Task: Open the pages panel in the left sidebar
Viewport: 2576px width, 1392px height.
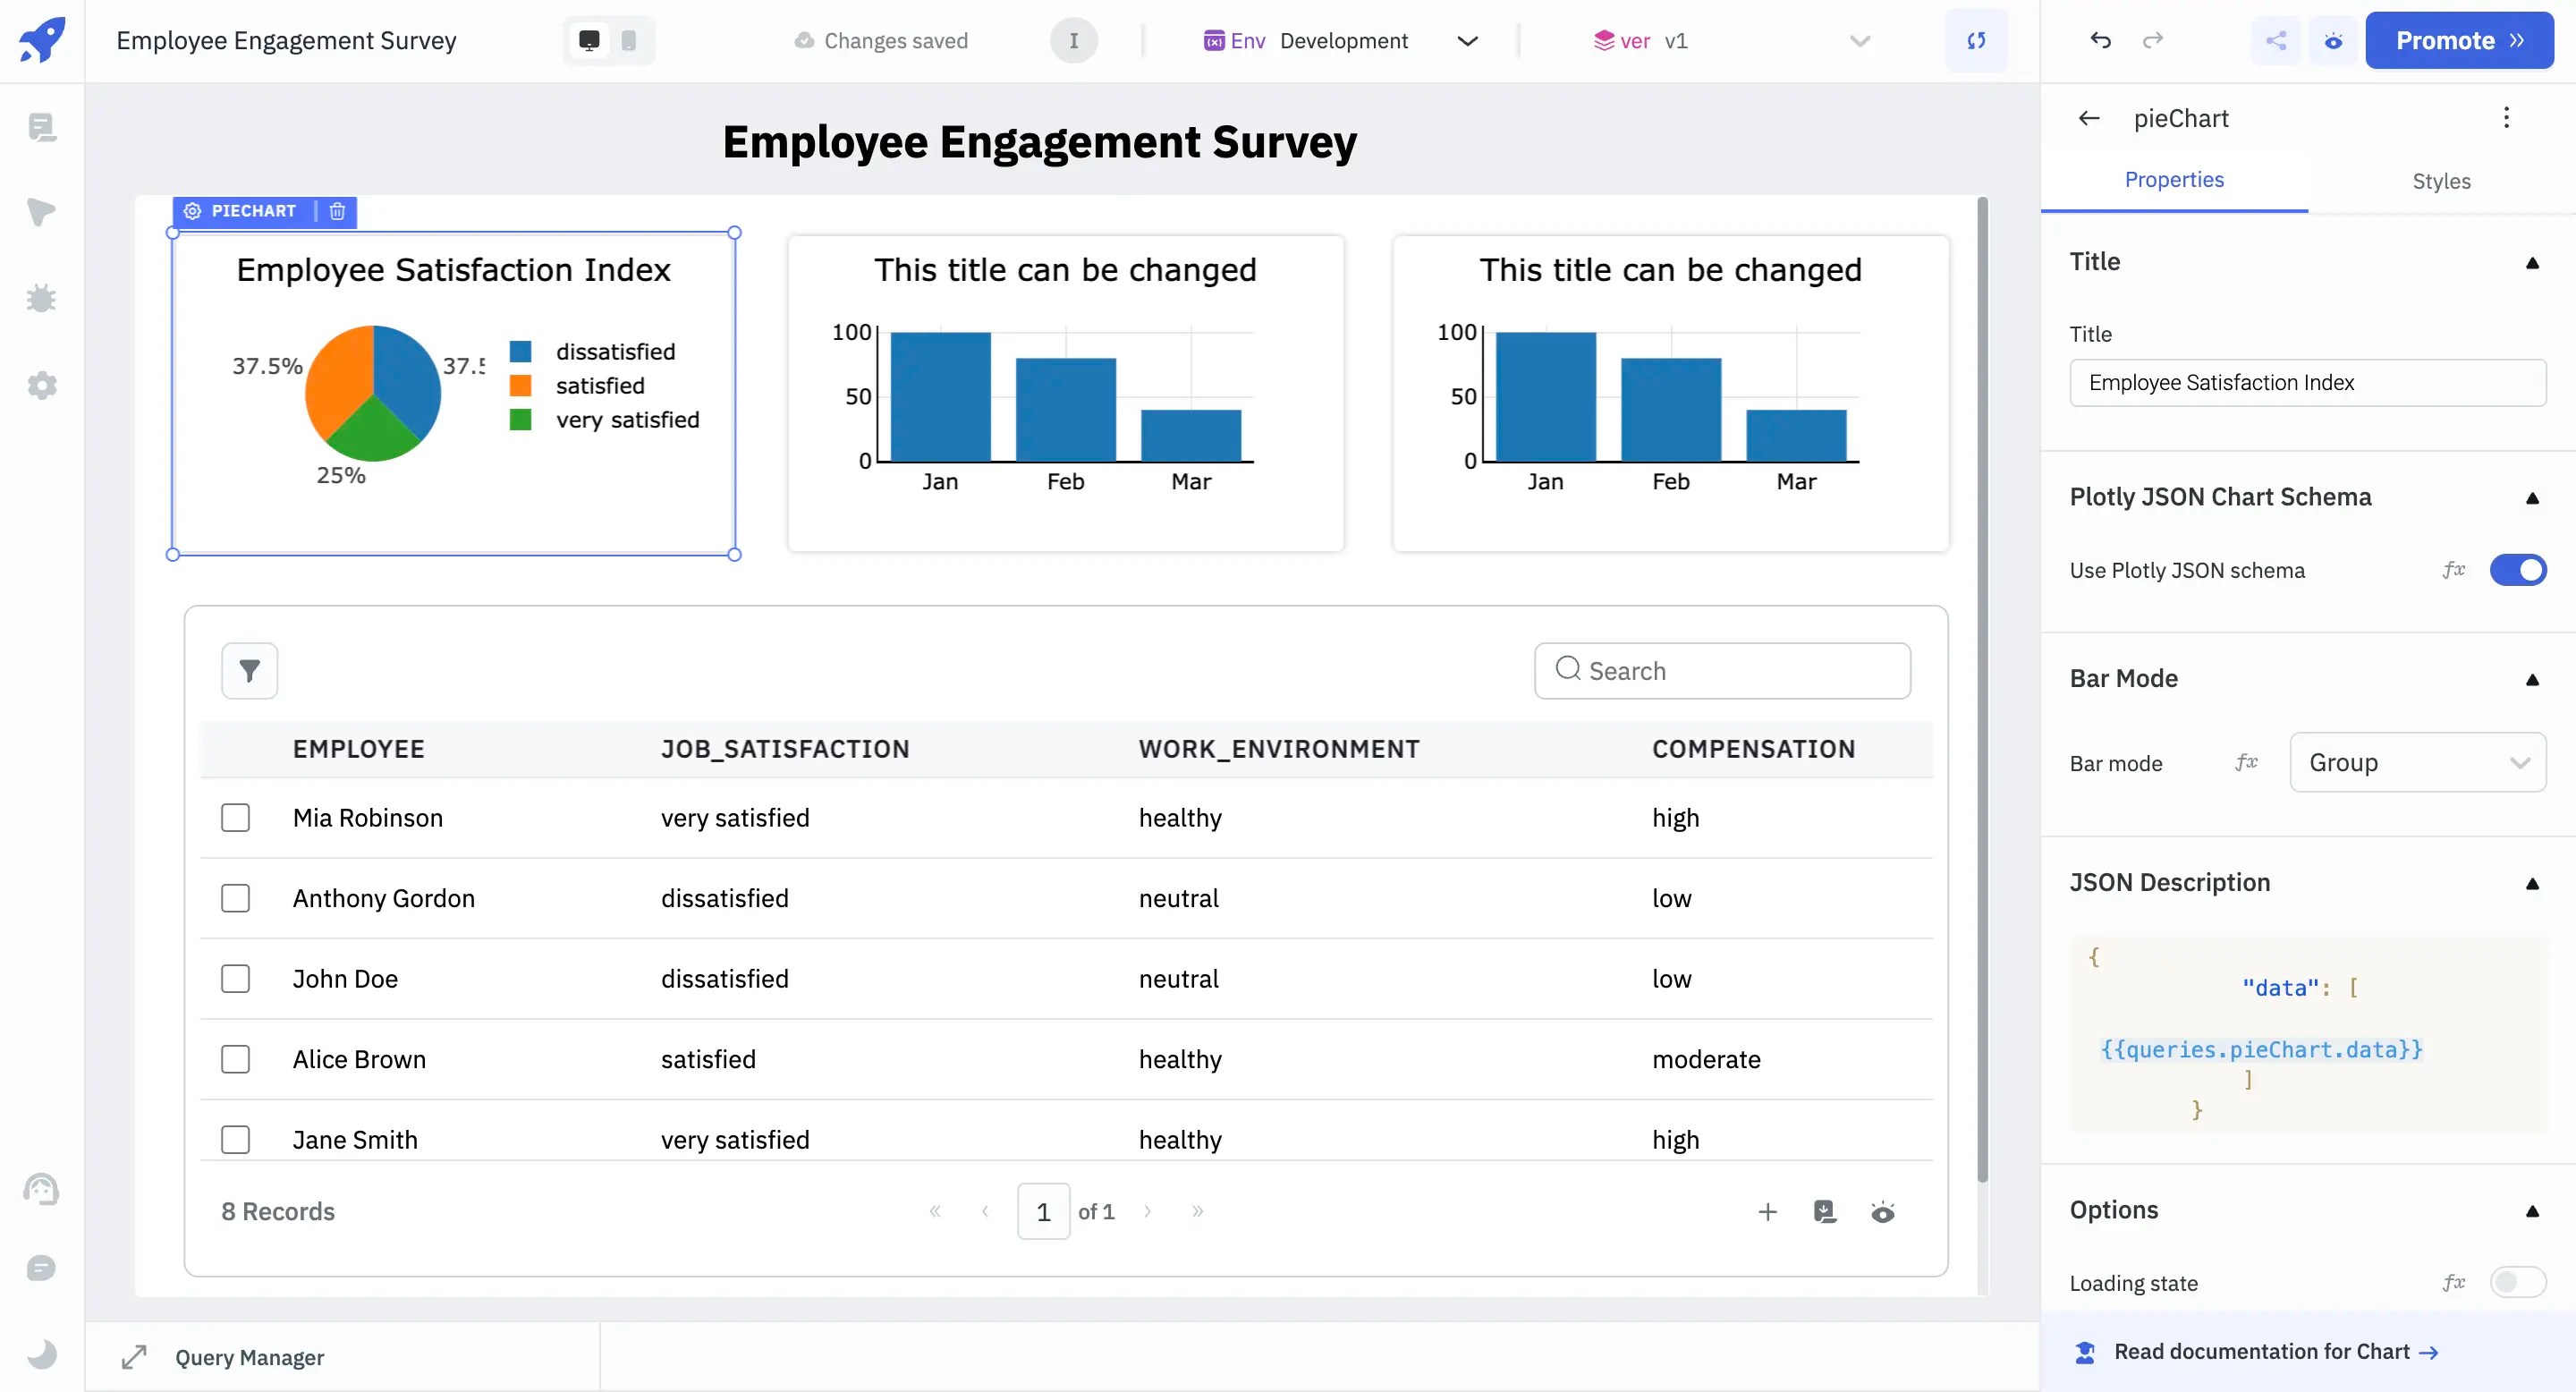Action: pos(42,127)
